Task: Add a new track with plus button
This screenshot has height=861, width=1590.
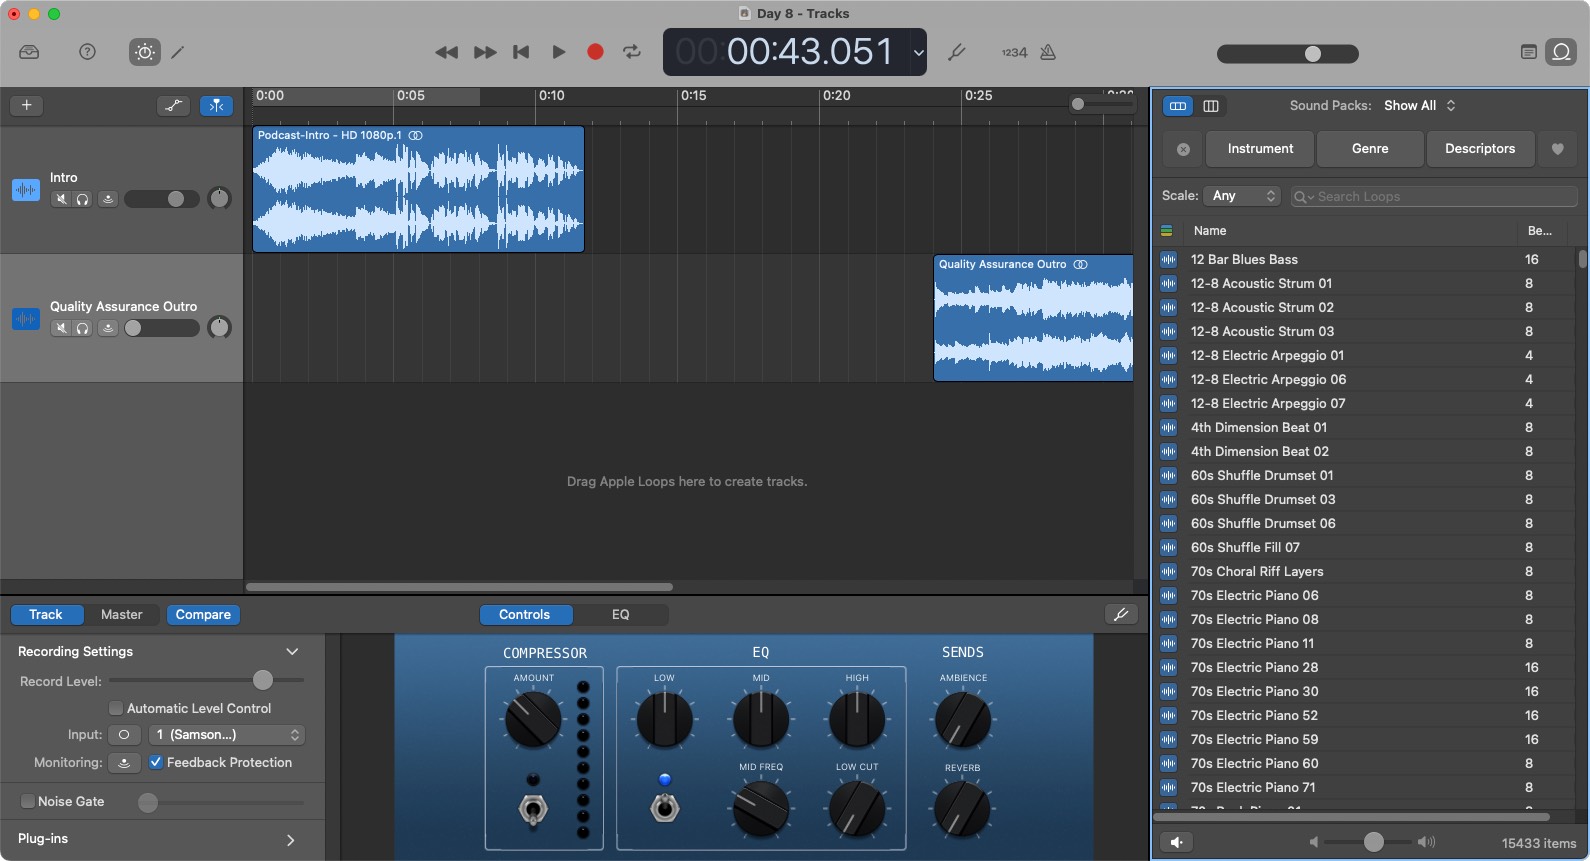Action: click(x=27, y=105)
